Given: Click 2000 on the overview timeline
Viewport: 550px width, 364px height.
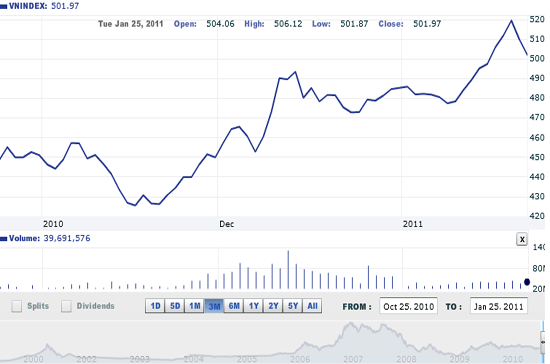Looking at the screenshot, I should coord(34,359).
